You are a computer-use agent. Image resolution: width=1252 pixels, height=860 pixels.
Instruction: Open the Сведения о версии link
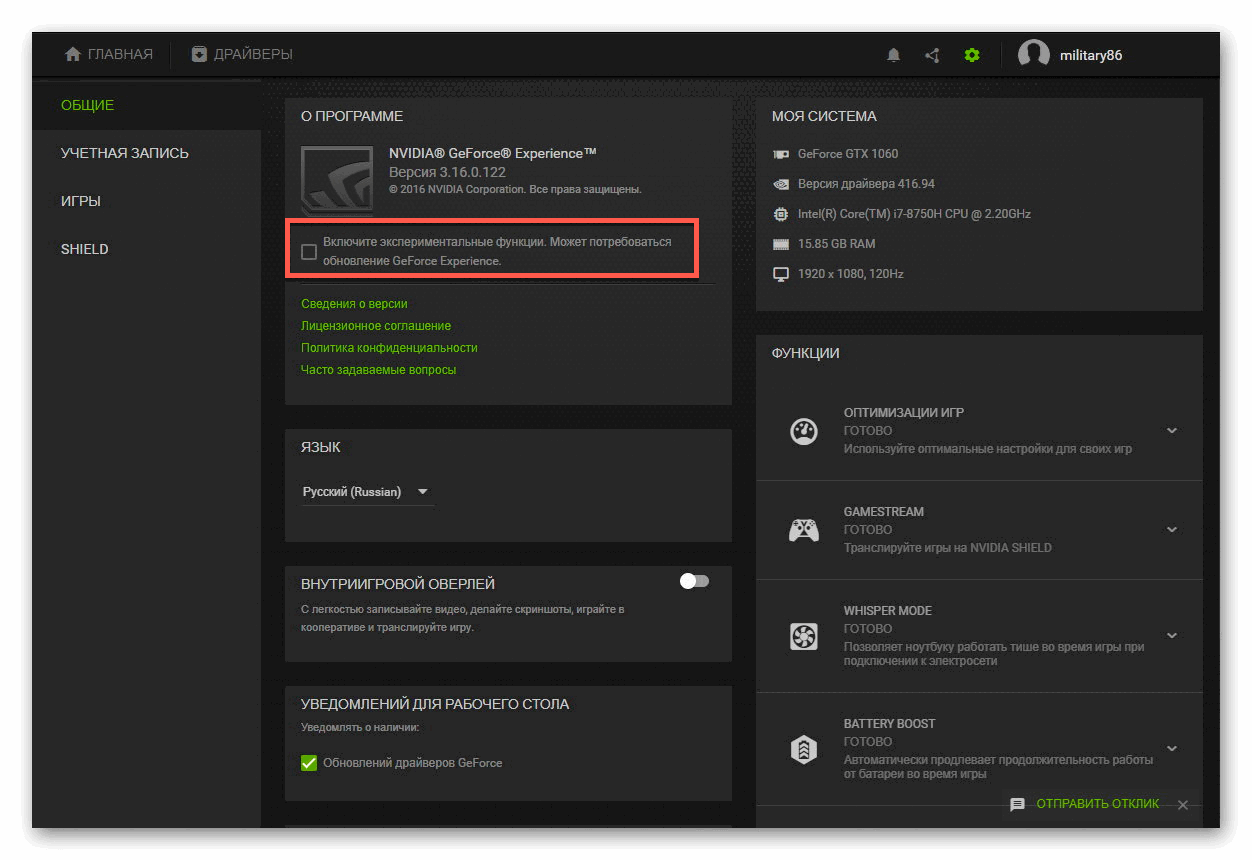(x=354, y=304)
